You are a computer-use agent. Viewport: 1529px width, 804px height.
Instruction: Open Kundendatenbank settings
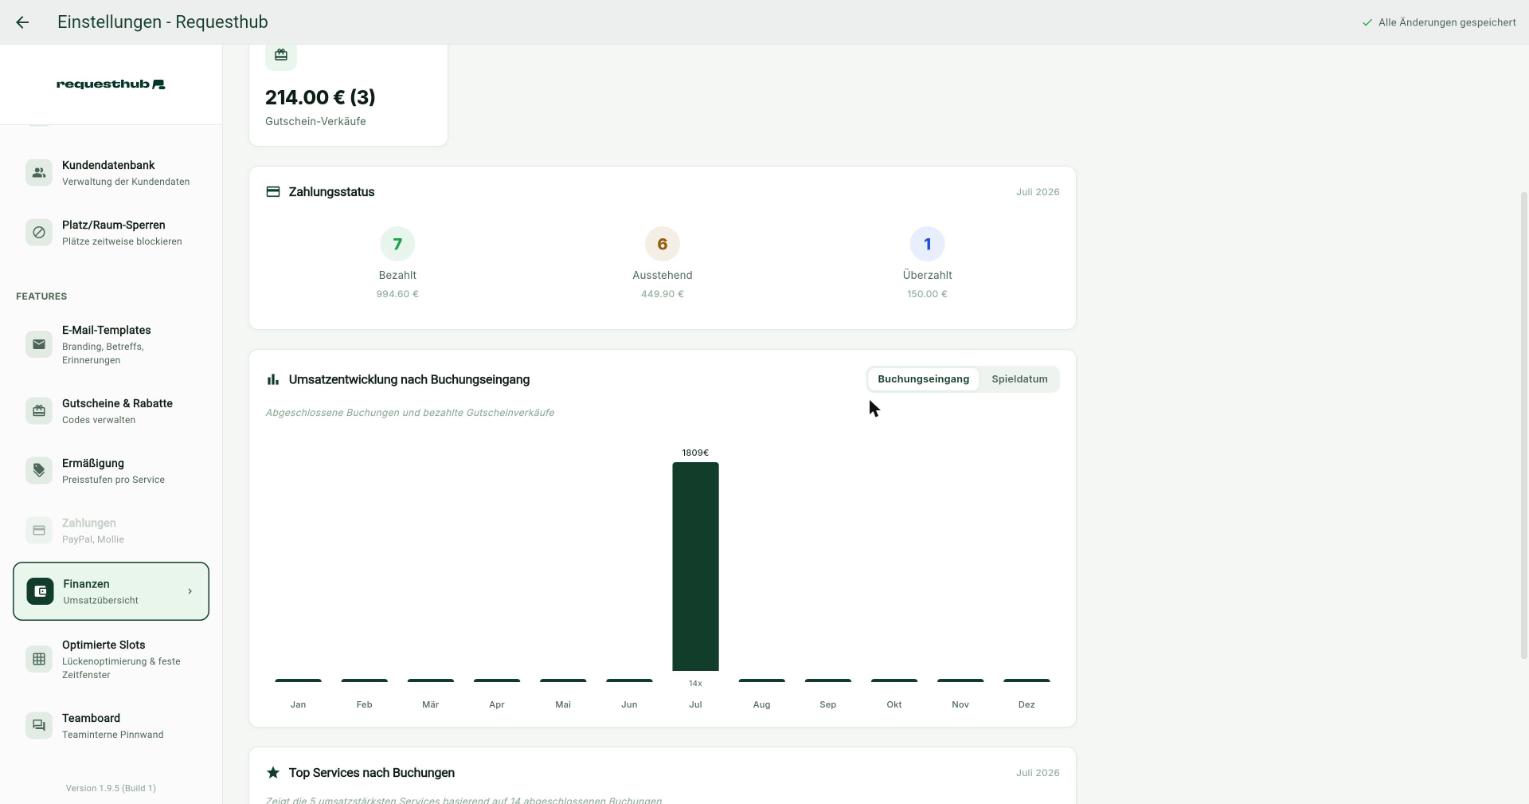111,172
